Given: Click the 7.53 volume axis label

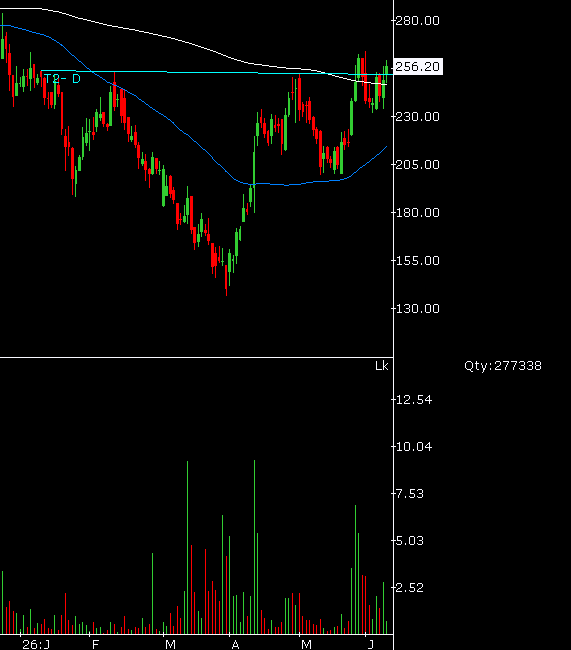Looking at the screenshot, I should [410, 494].
